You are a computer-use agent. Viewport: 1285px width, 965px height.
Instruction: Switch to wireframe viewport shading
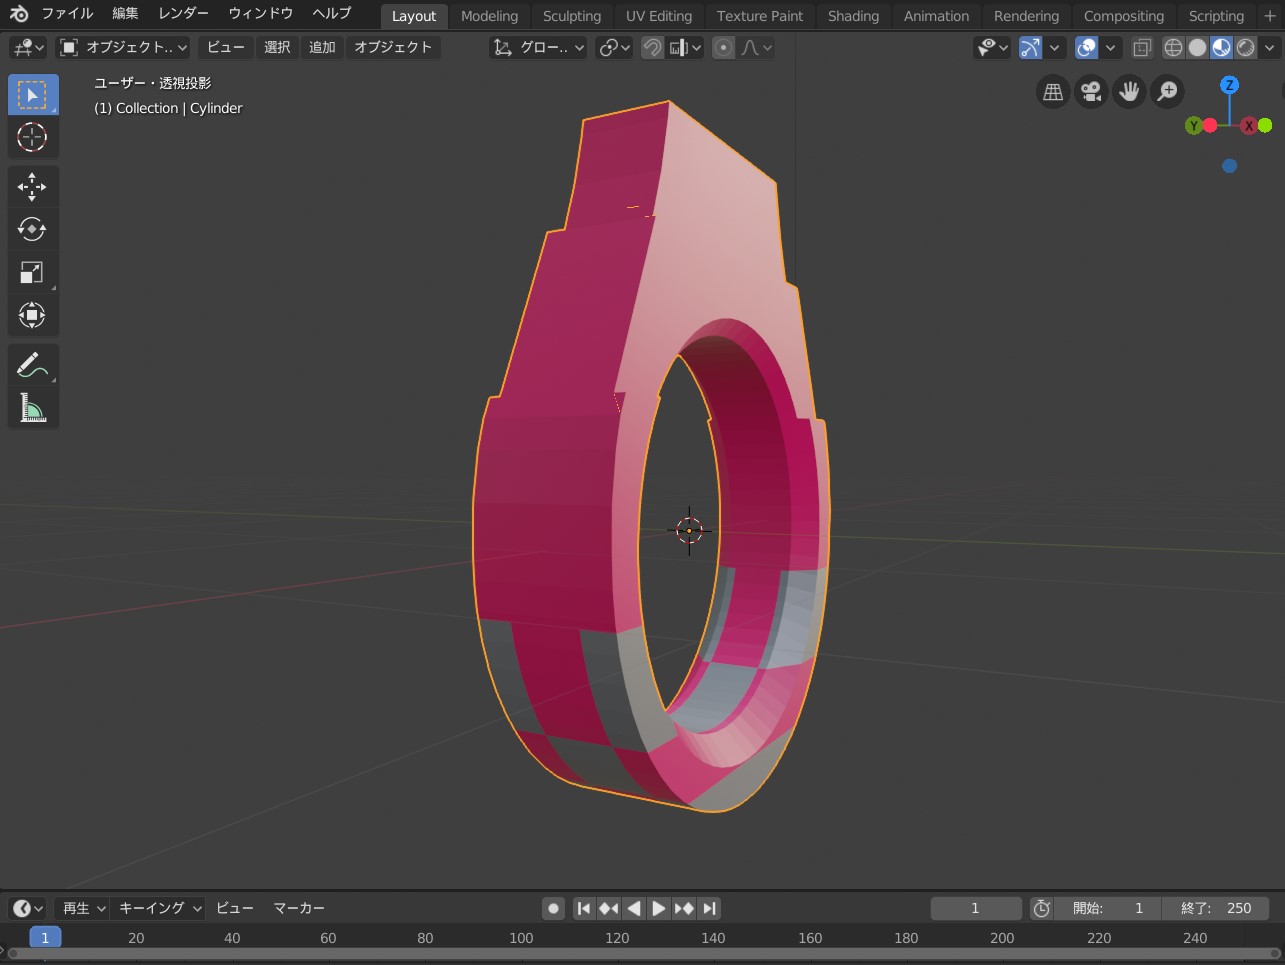pyautogui.click(x=1173, y=47)
